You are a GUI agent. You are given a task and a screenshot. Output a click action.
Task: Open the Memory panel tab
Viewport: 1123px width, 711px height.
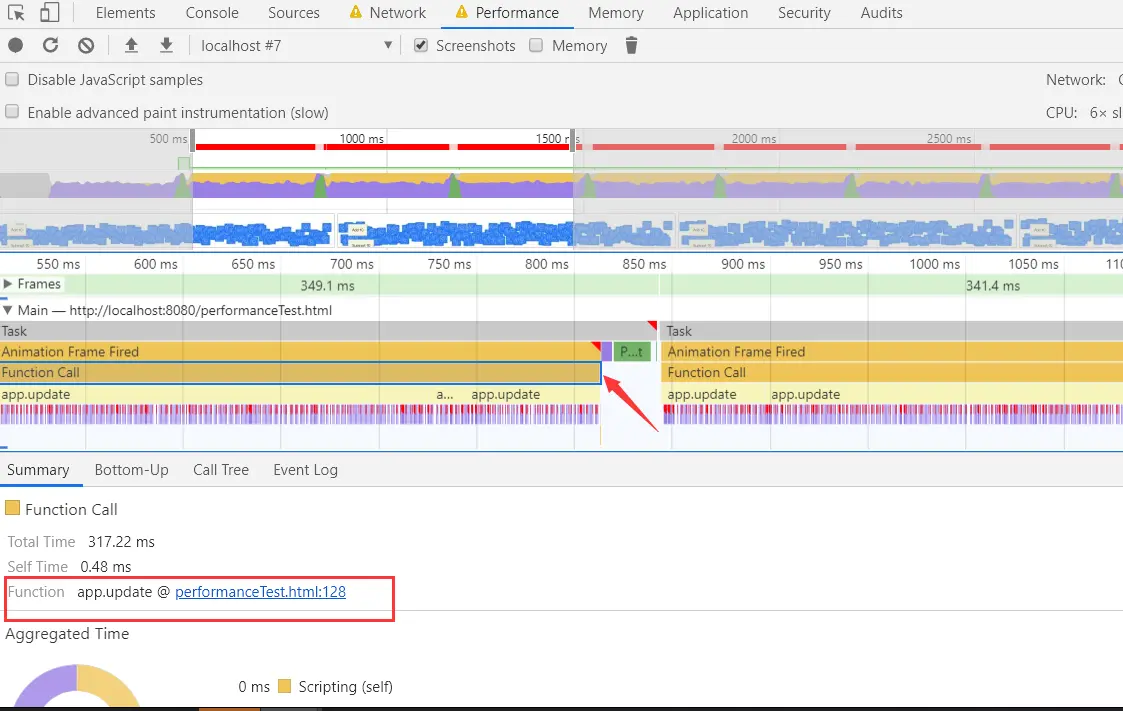coord(616,13)
